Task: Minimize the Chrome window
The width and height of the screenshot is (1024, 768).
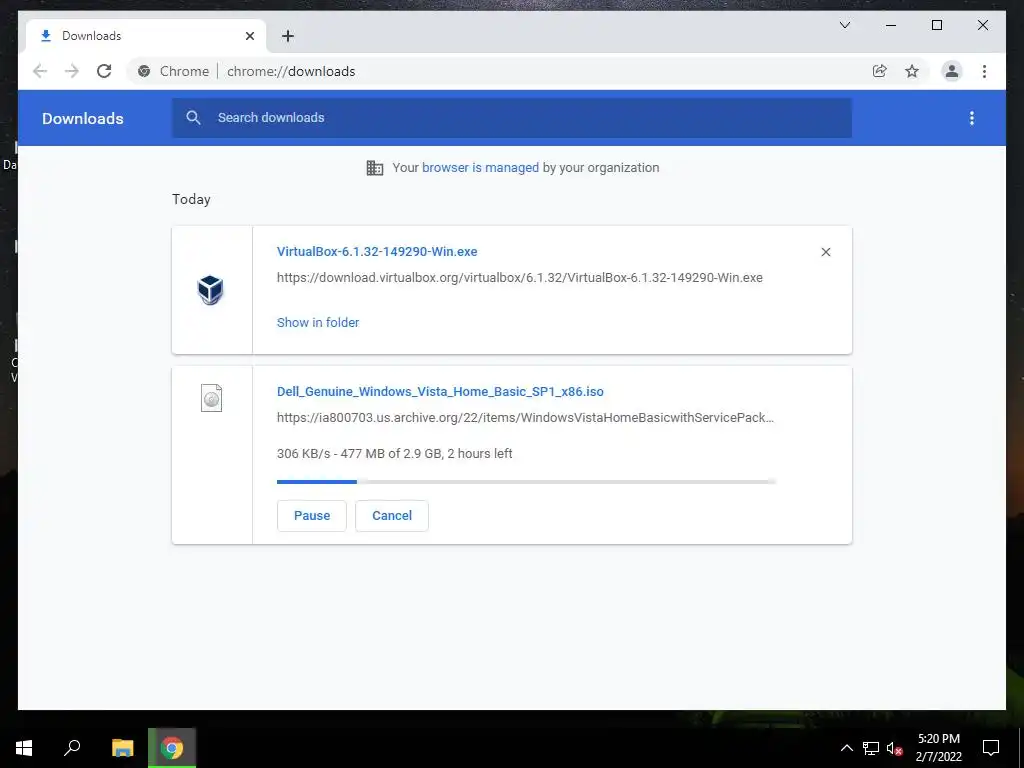Action: pyautogui.click(x=891, y=25)
